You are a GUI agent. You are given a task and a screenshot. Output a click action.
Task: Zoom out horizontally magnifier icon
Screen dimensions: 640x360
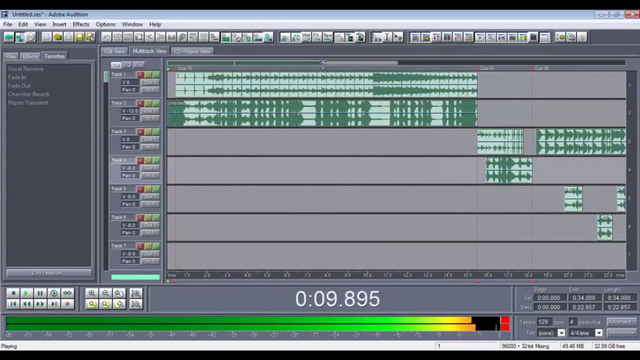point(105,293)
